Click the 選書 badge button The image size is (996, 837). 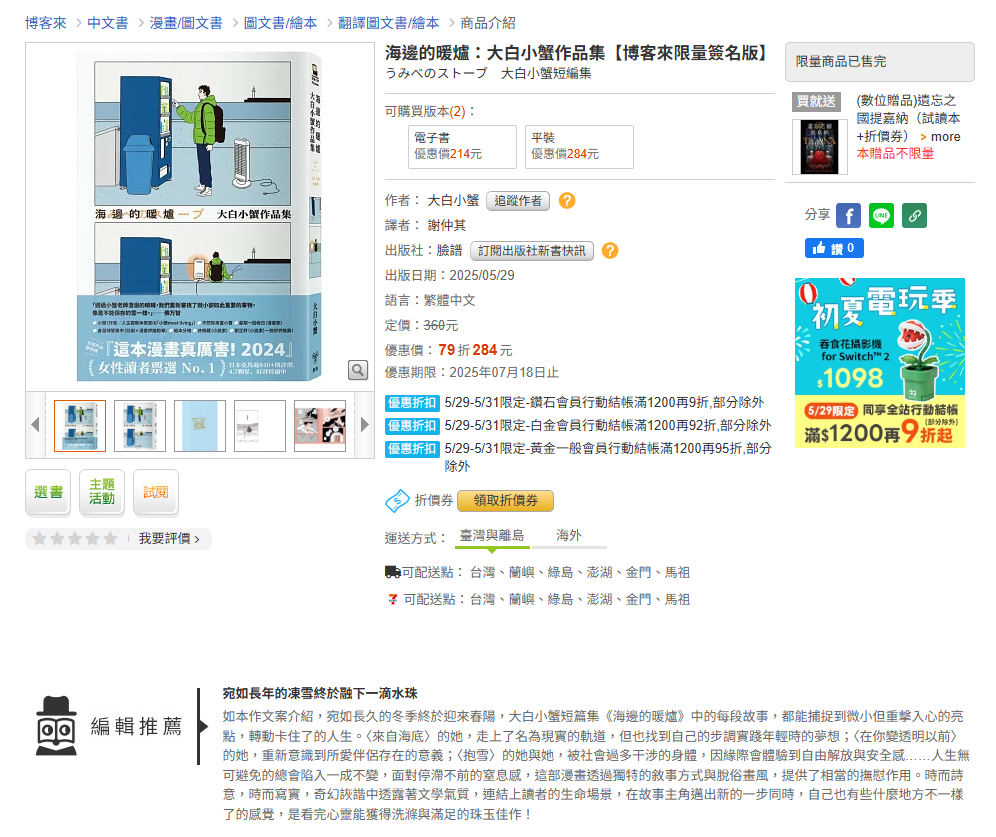(48, 492)
